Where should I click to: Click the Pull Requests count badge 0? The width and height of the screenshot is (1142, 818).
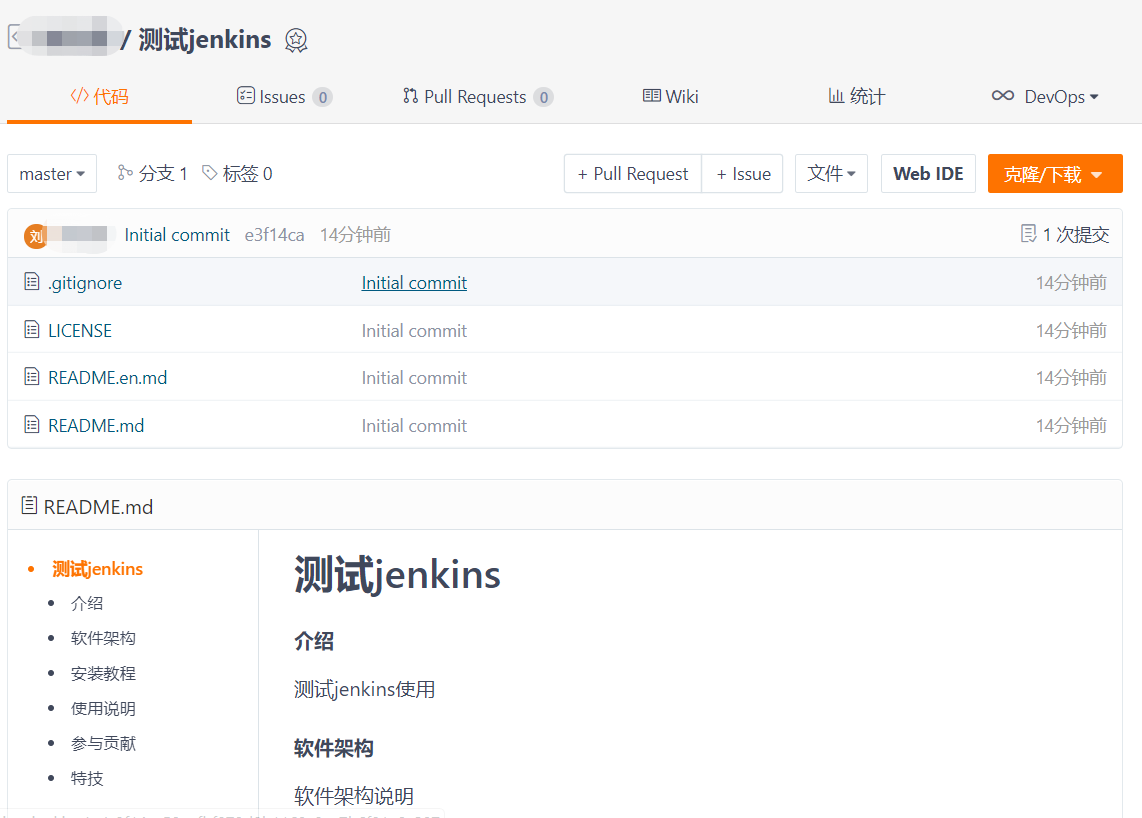point(543,97)
